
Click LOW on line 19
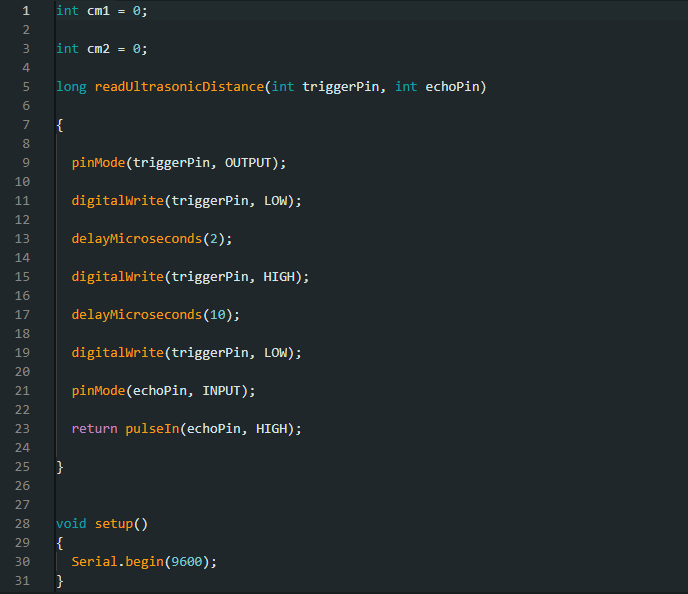click(275, 353)
